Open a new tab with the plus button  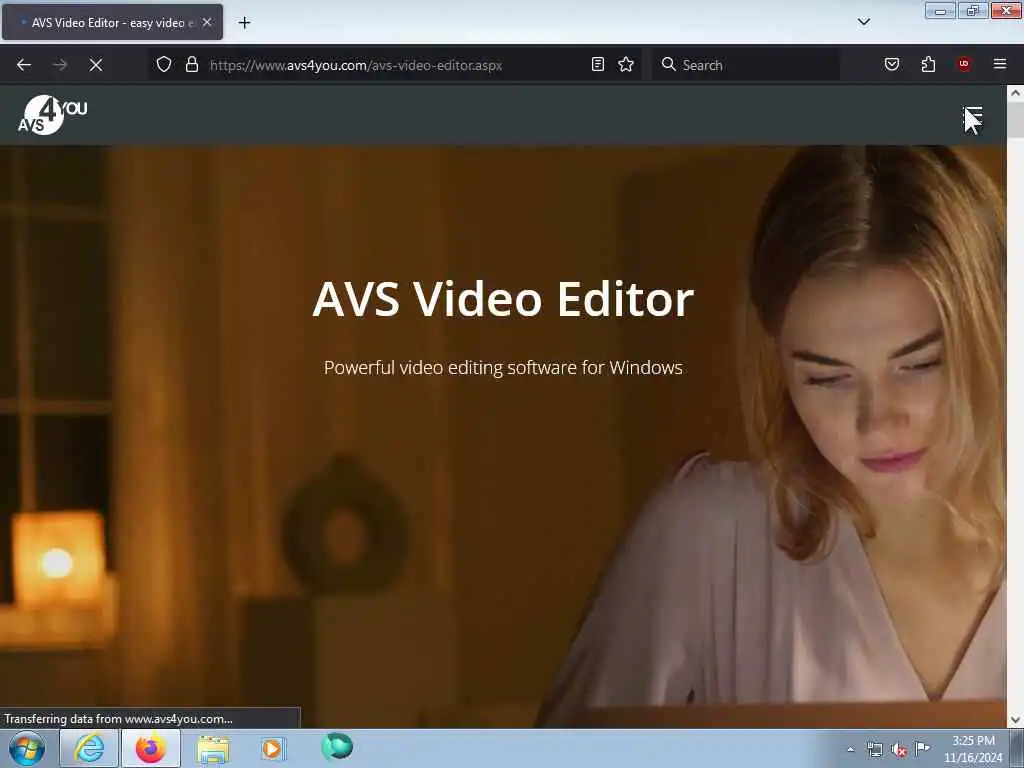click(x=244, y=23)
